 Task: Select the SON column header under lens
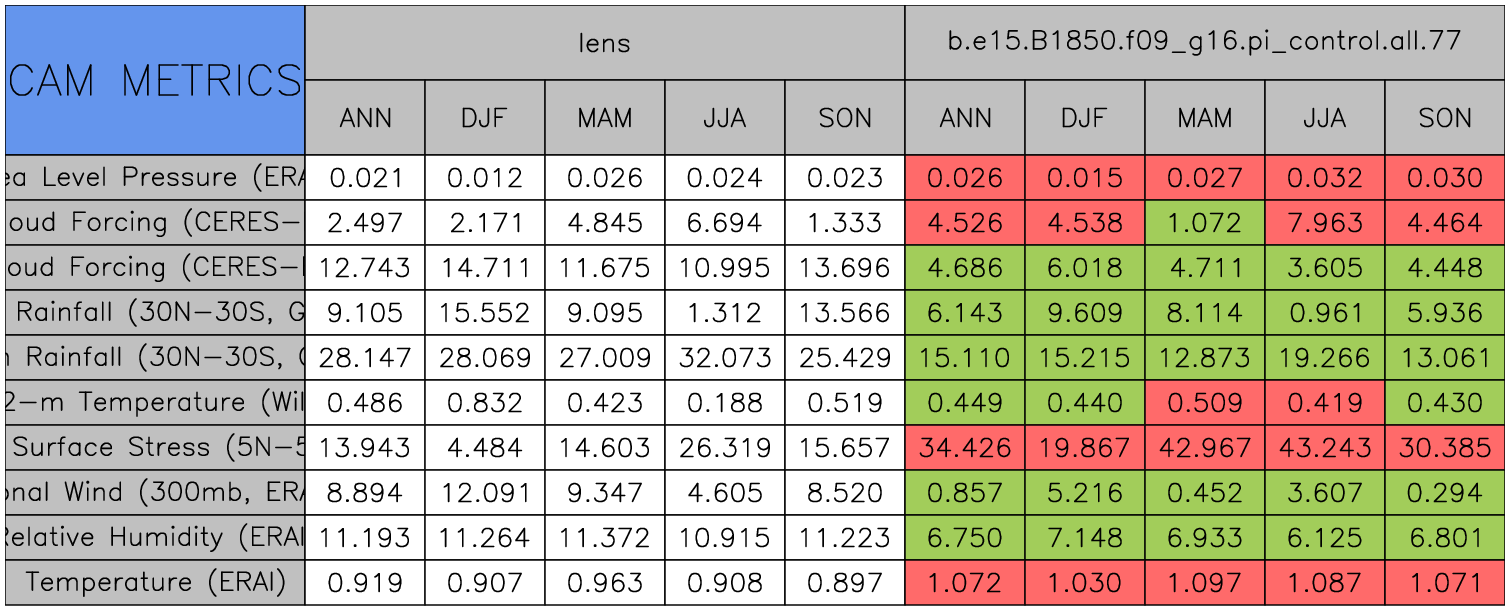tap(844, 118)
